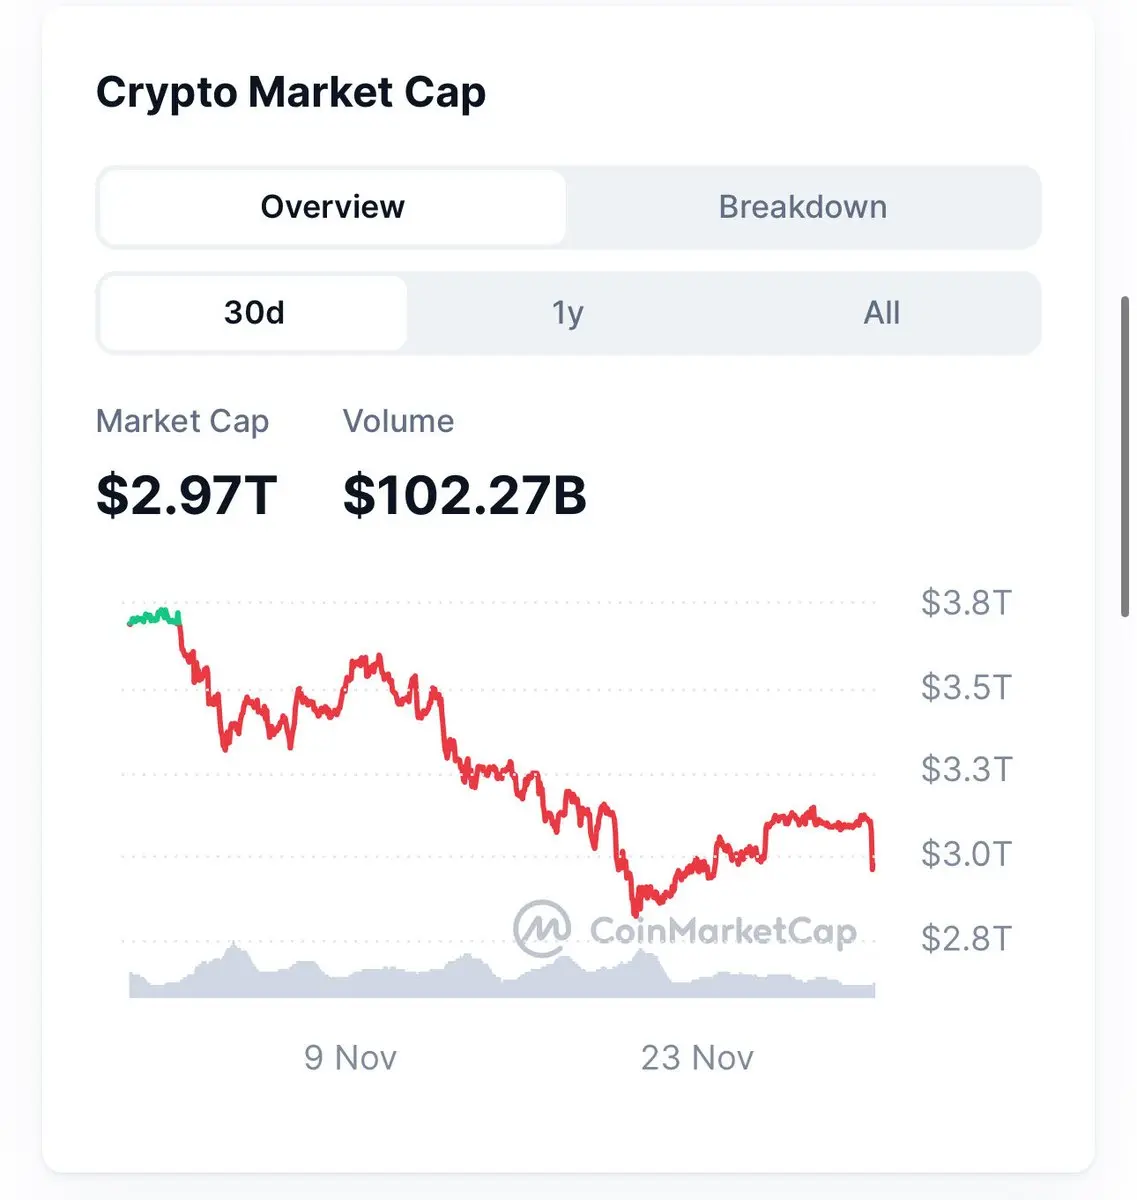Click the Crypto Market Cap heading
Screen dimensions: 1137x1200
[291, 93]
